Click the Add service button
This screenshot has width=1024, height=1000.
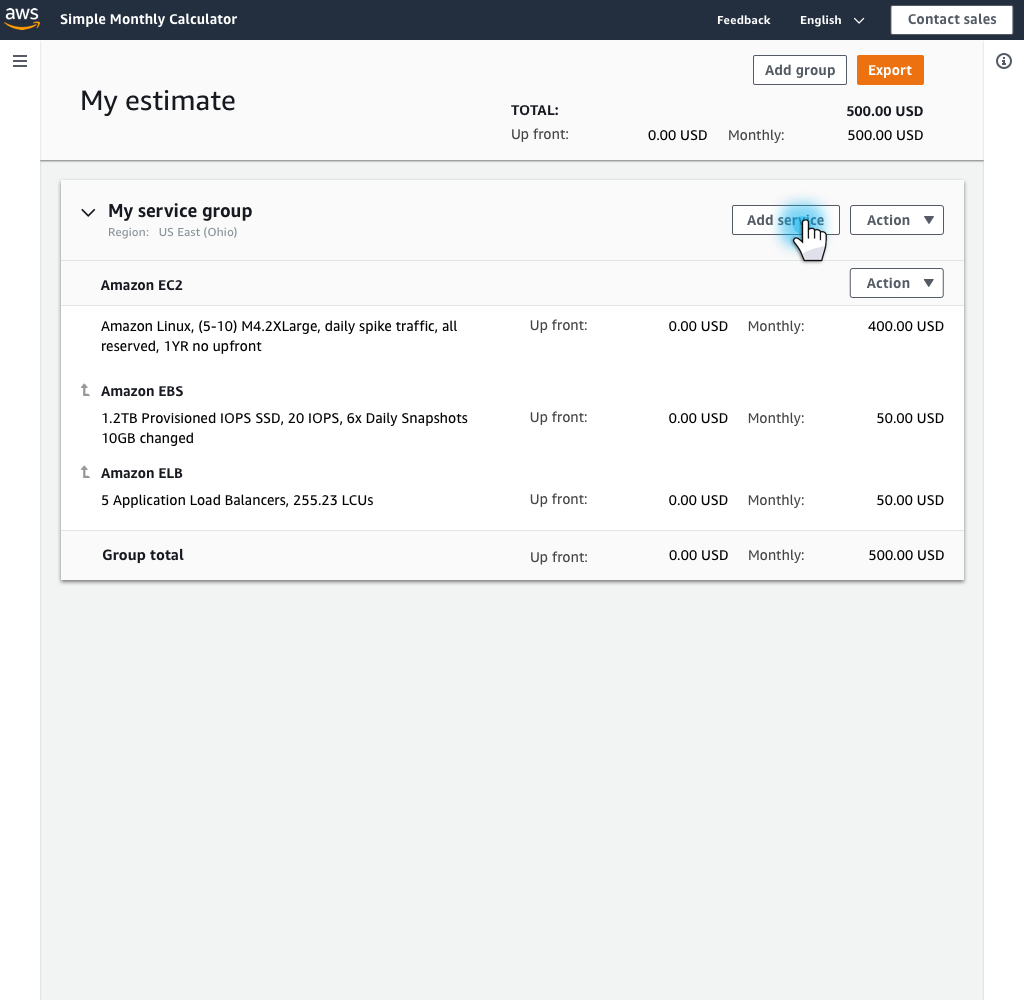click(785, 220)
